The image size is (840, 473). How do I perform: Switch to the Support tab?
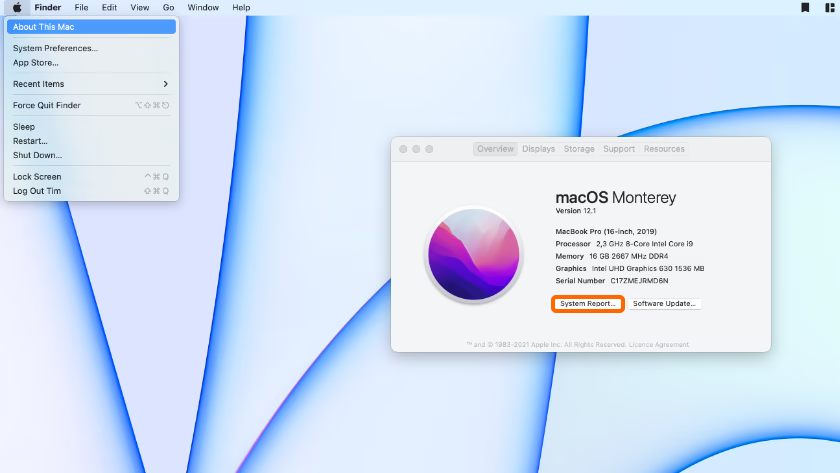[x=619, y=149]
